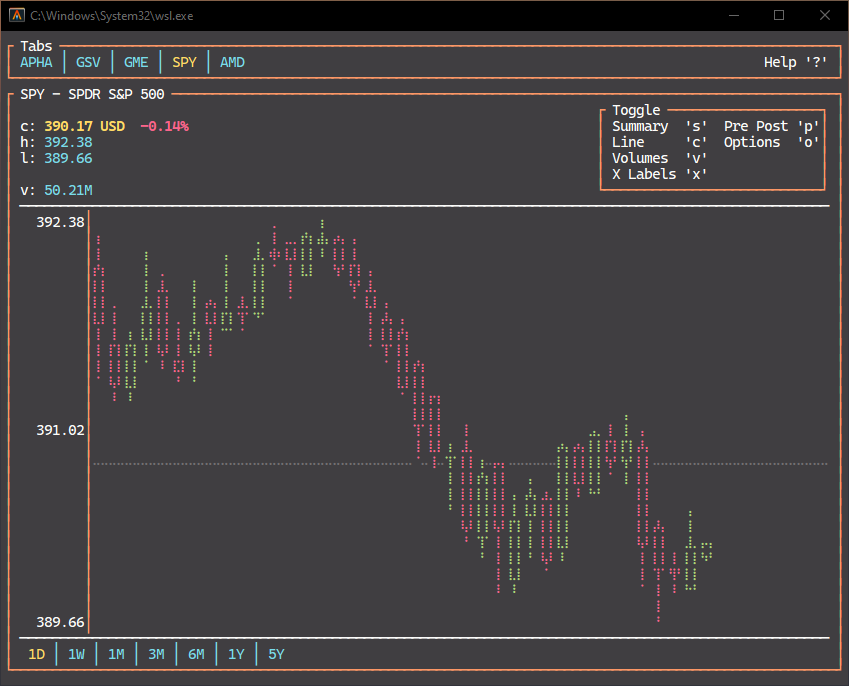Select the 3M time frame
Screen dimensions: 849x686
(x=156, y=654)
